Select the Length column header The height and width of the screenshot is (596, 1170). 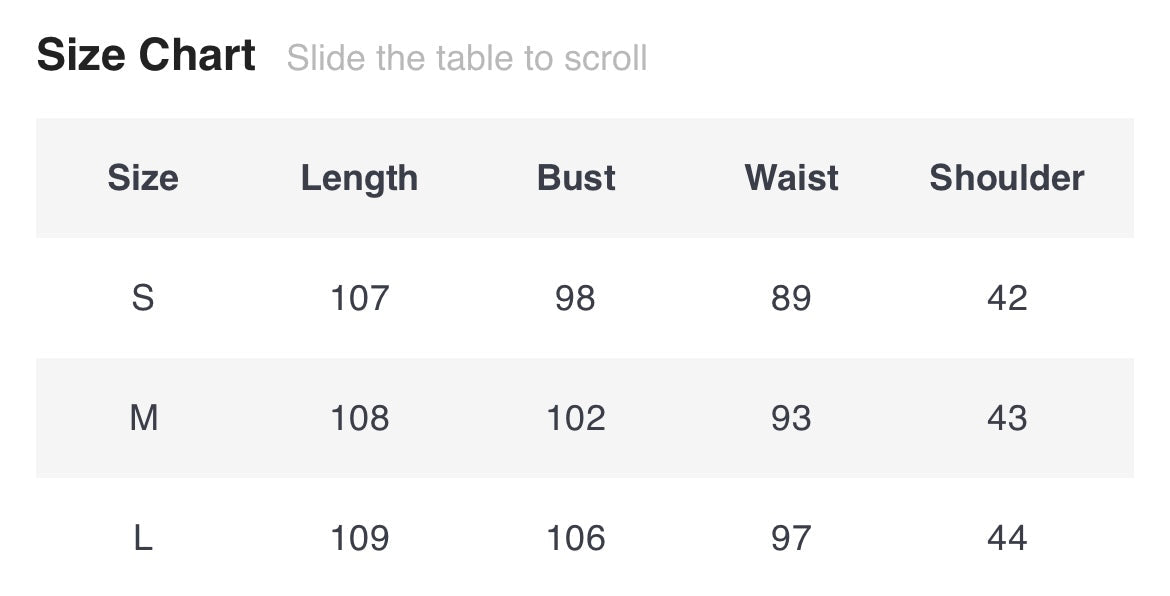[359, 178]
